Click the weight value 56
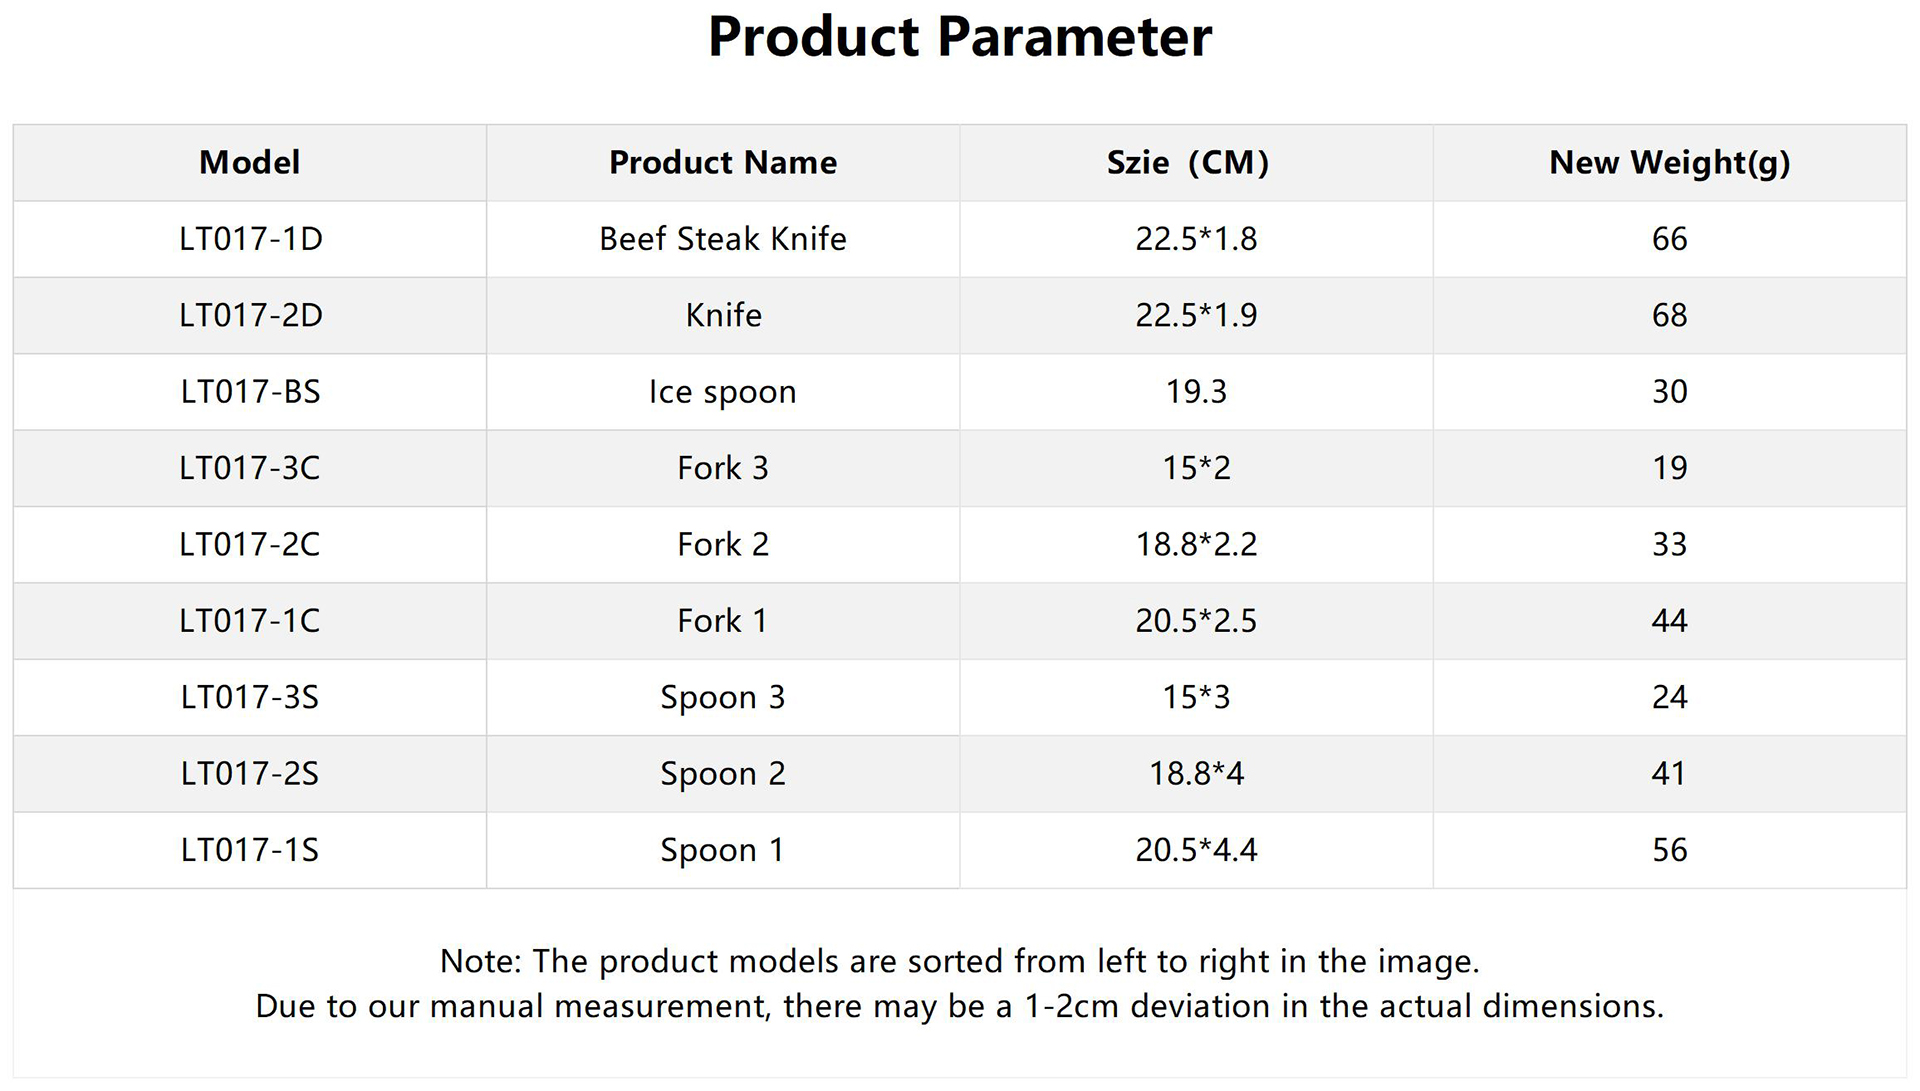1920x1091 pixels. coord(1669,850)
